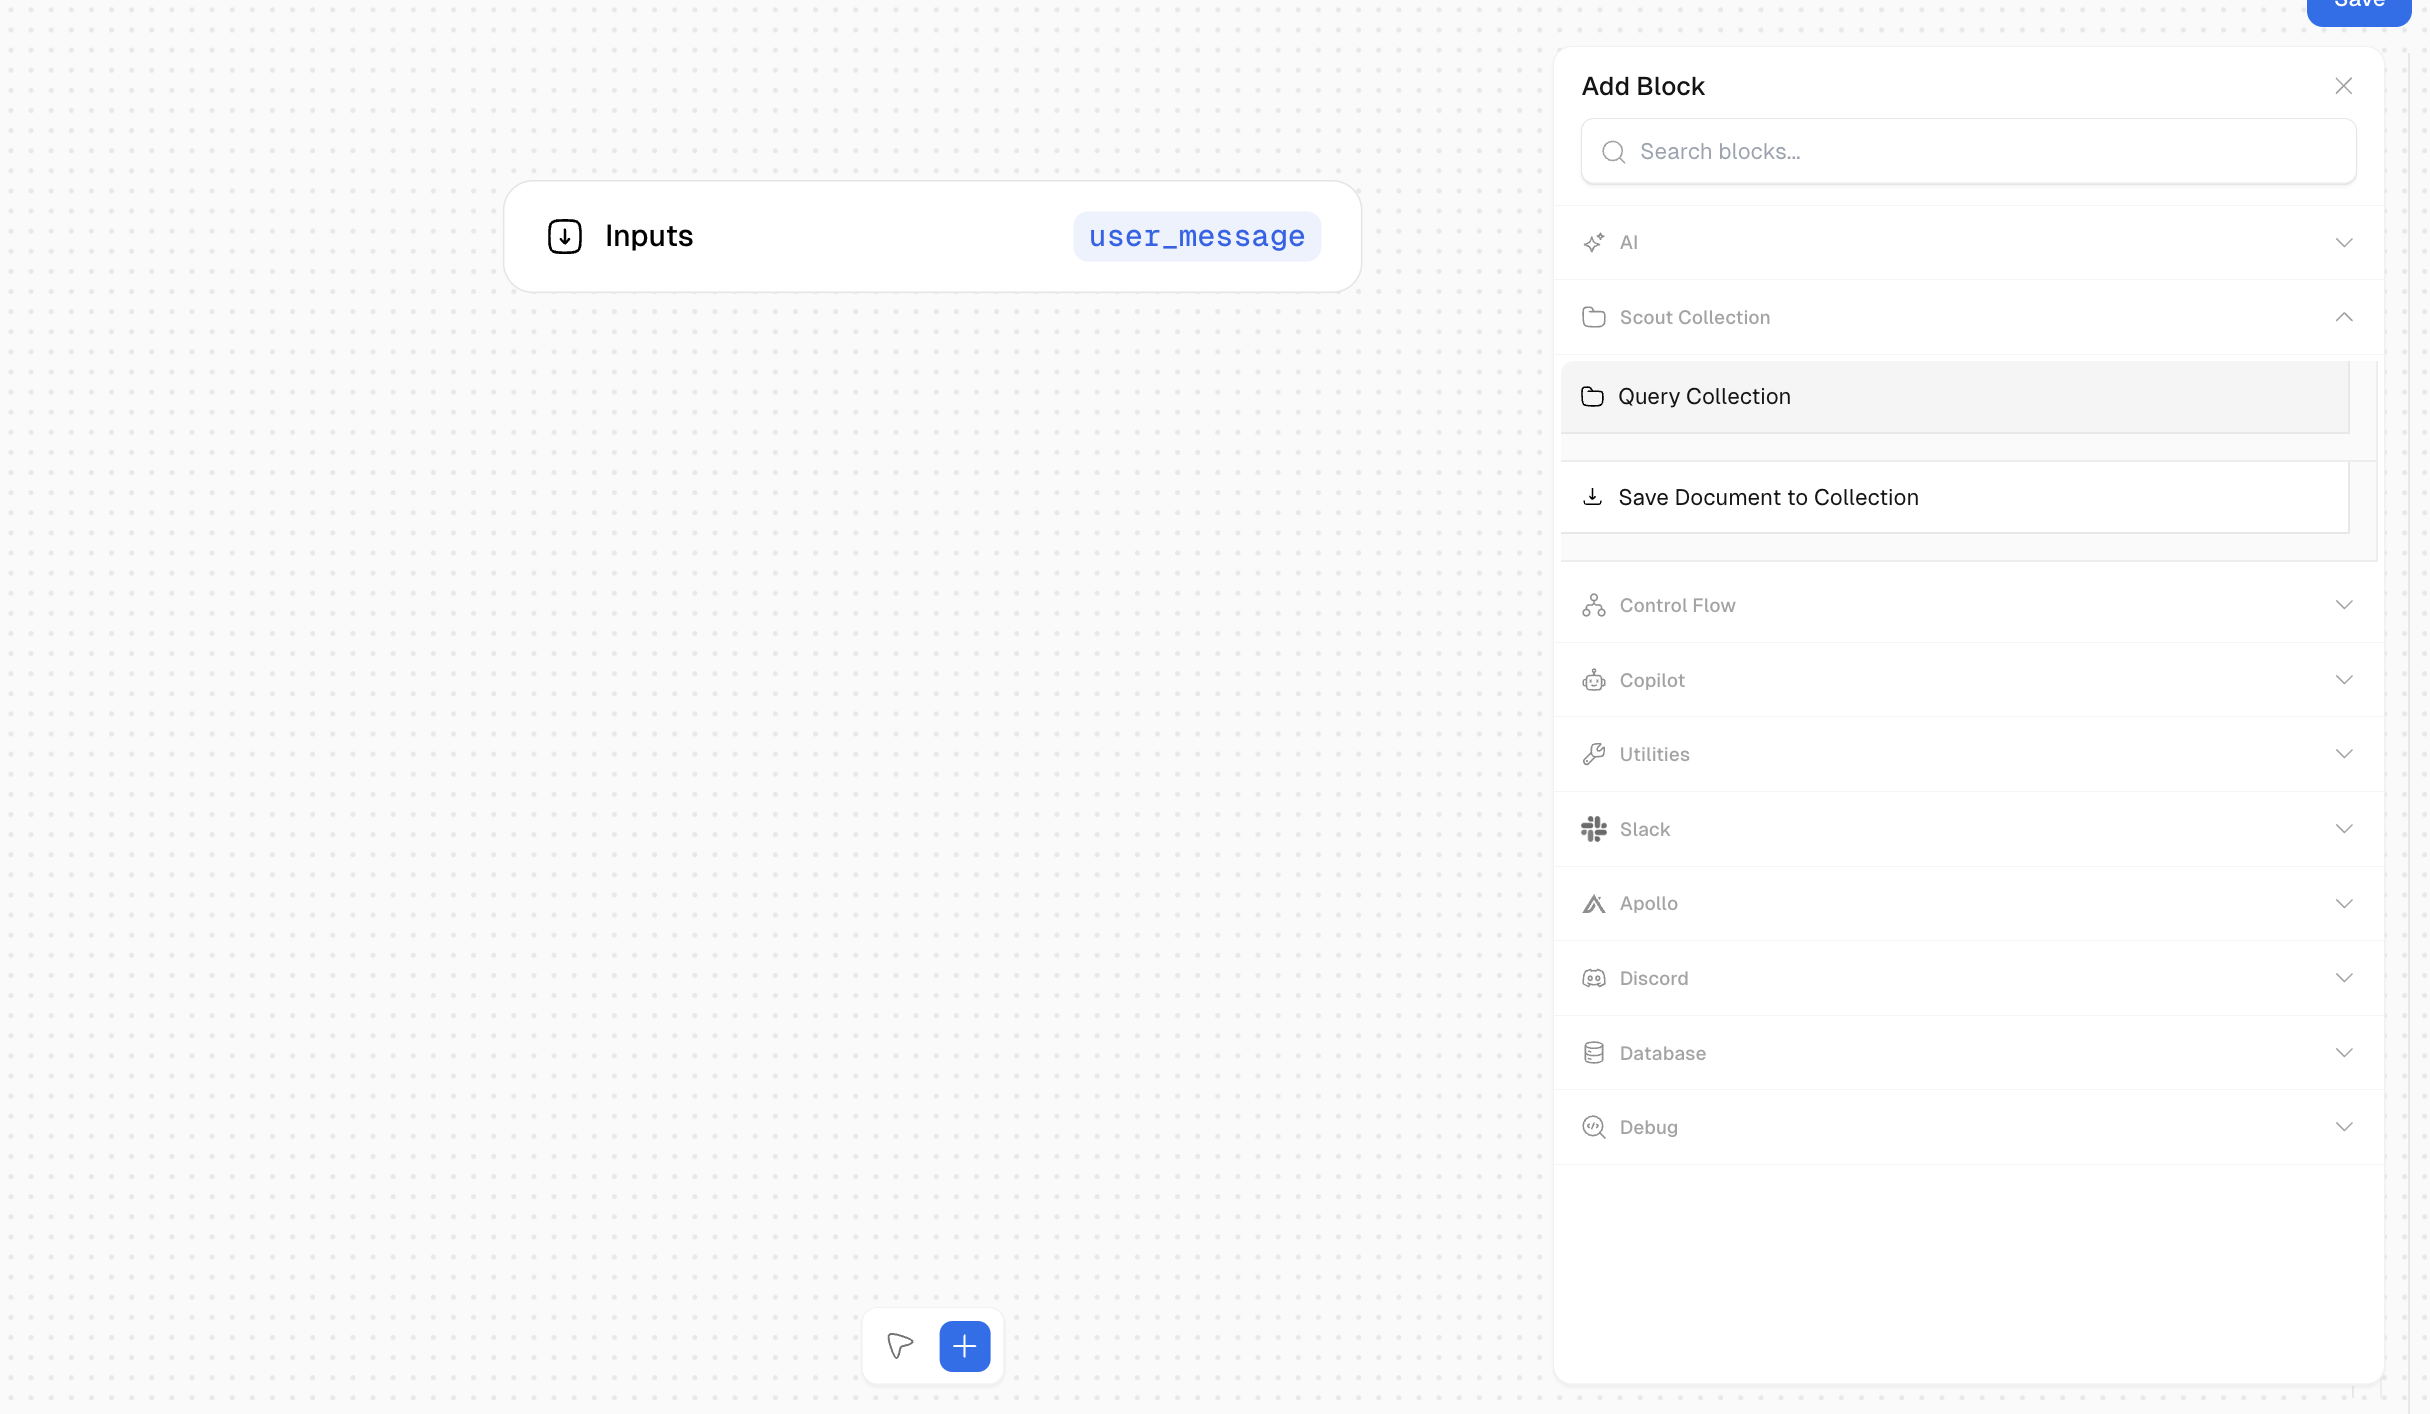Click the Discord category icon

coord(1593,978)
